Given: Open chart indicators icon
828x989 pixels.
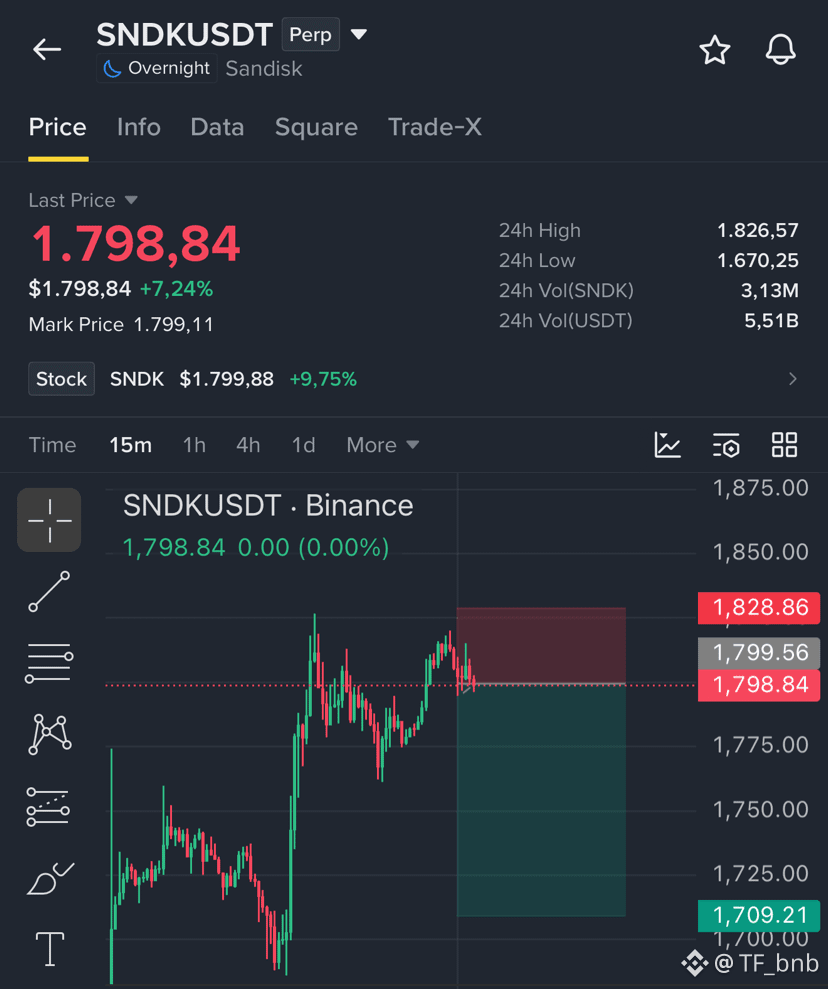Looking at the screenshot, I should click(667, 445).
